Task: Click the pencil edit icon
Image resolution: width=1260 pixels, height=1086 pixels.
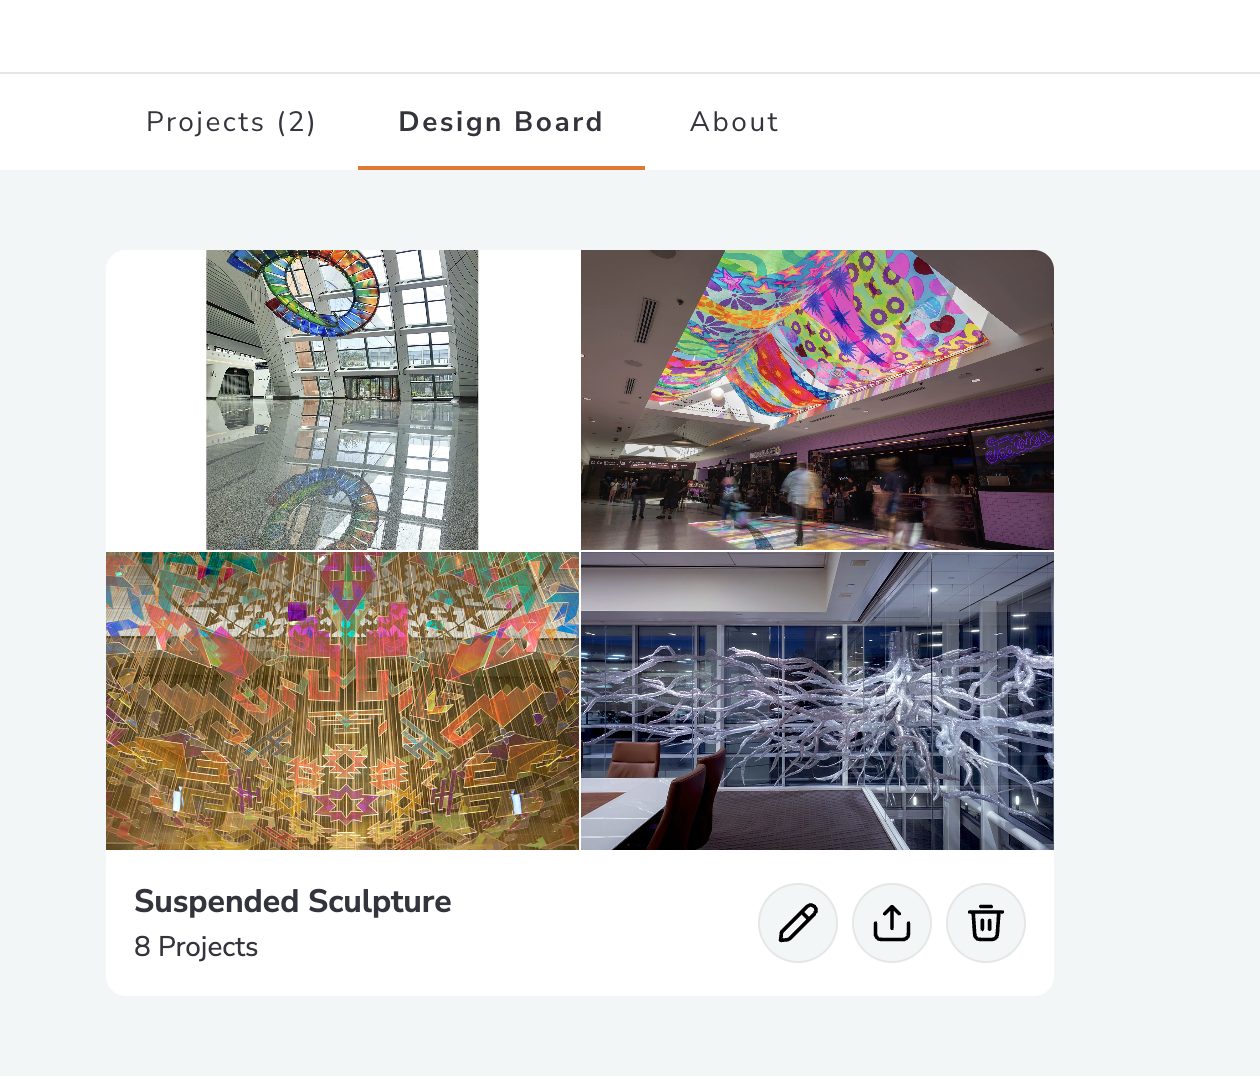Action: pos(797,923)
